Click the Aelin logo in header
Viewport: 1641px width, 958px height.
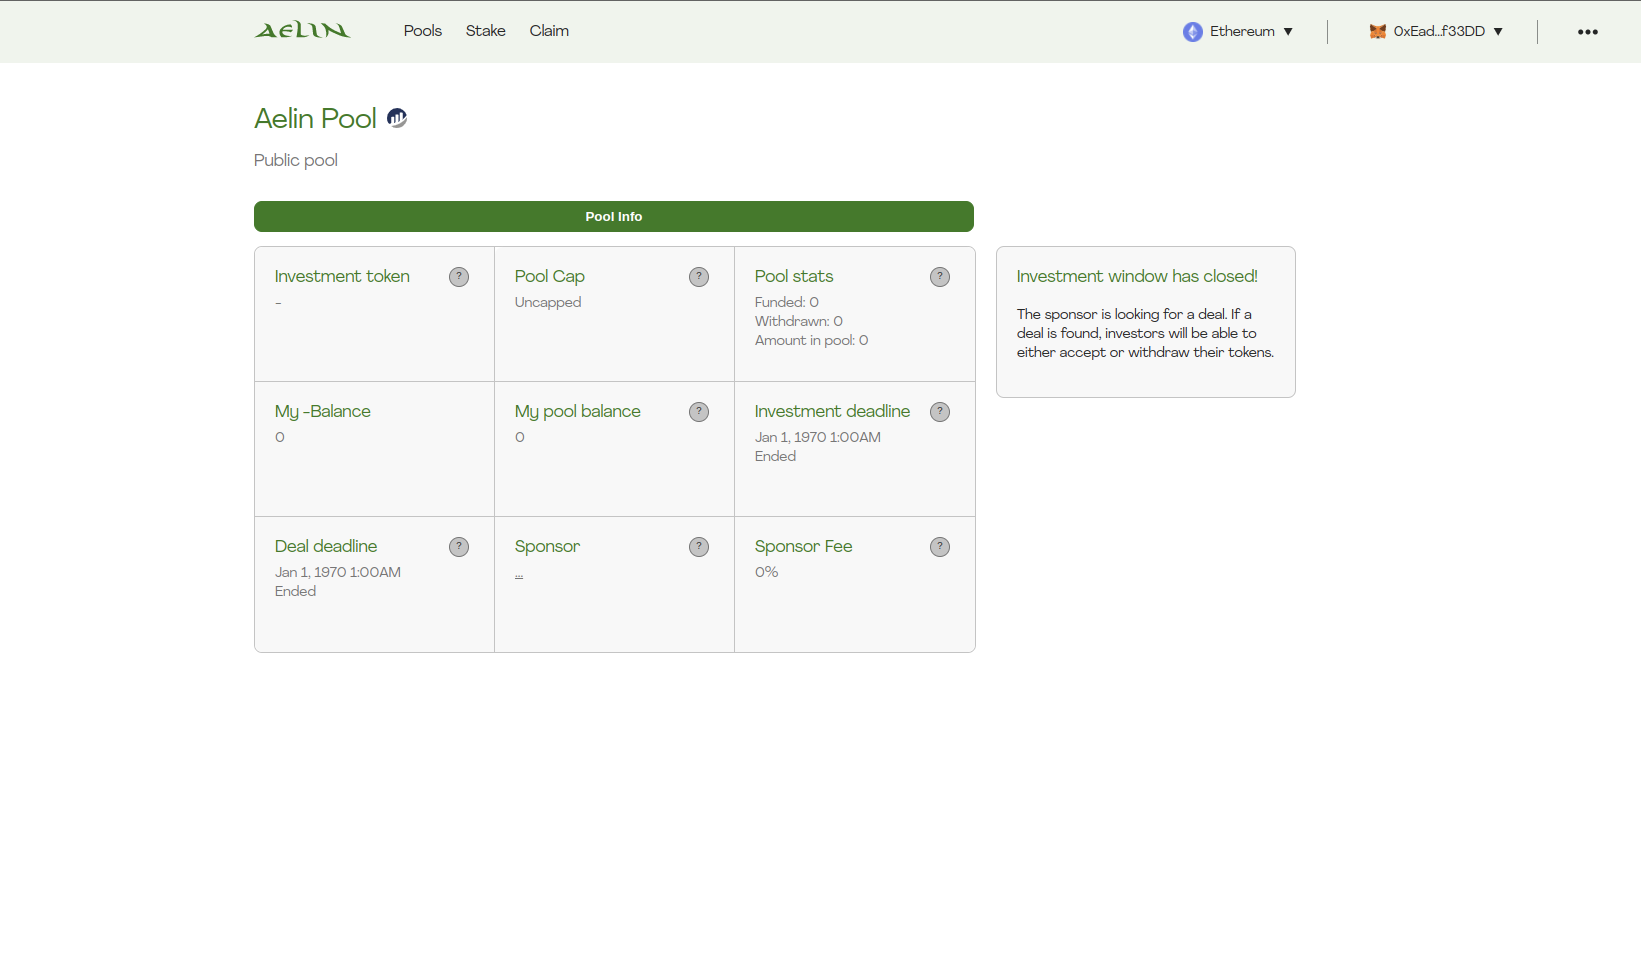coord(302,31)
